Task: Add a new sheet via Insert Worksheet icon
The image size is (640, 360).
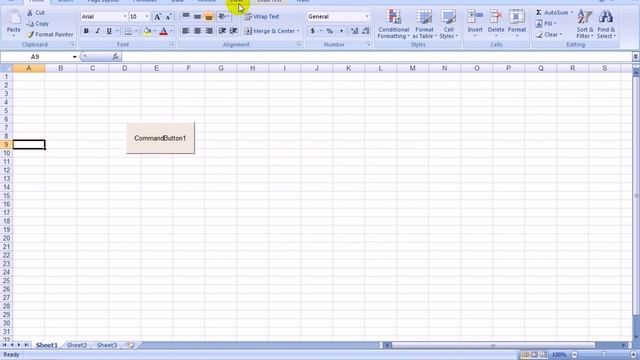Action: click(x=131, y=345)
